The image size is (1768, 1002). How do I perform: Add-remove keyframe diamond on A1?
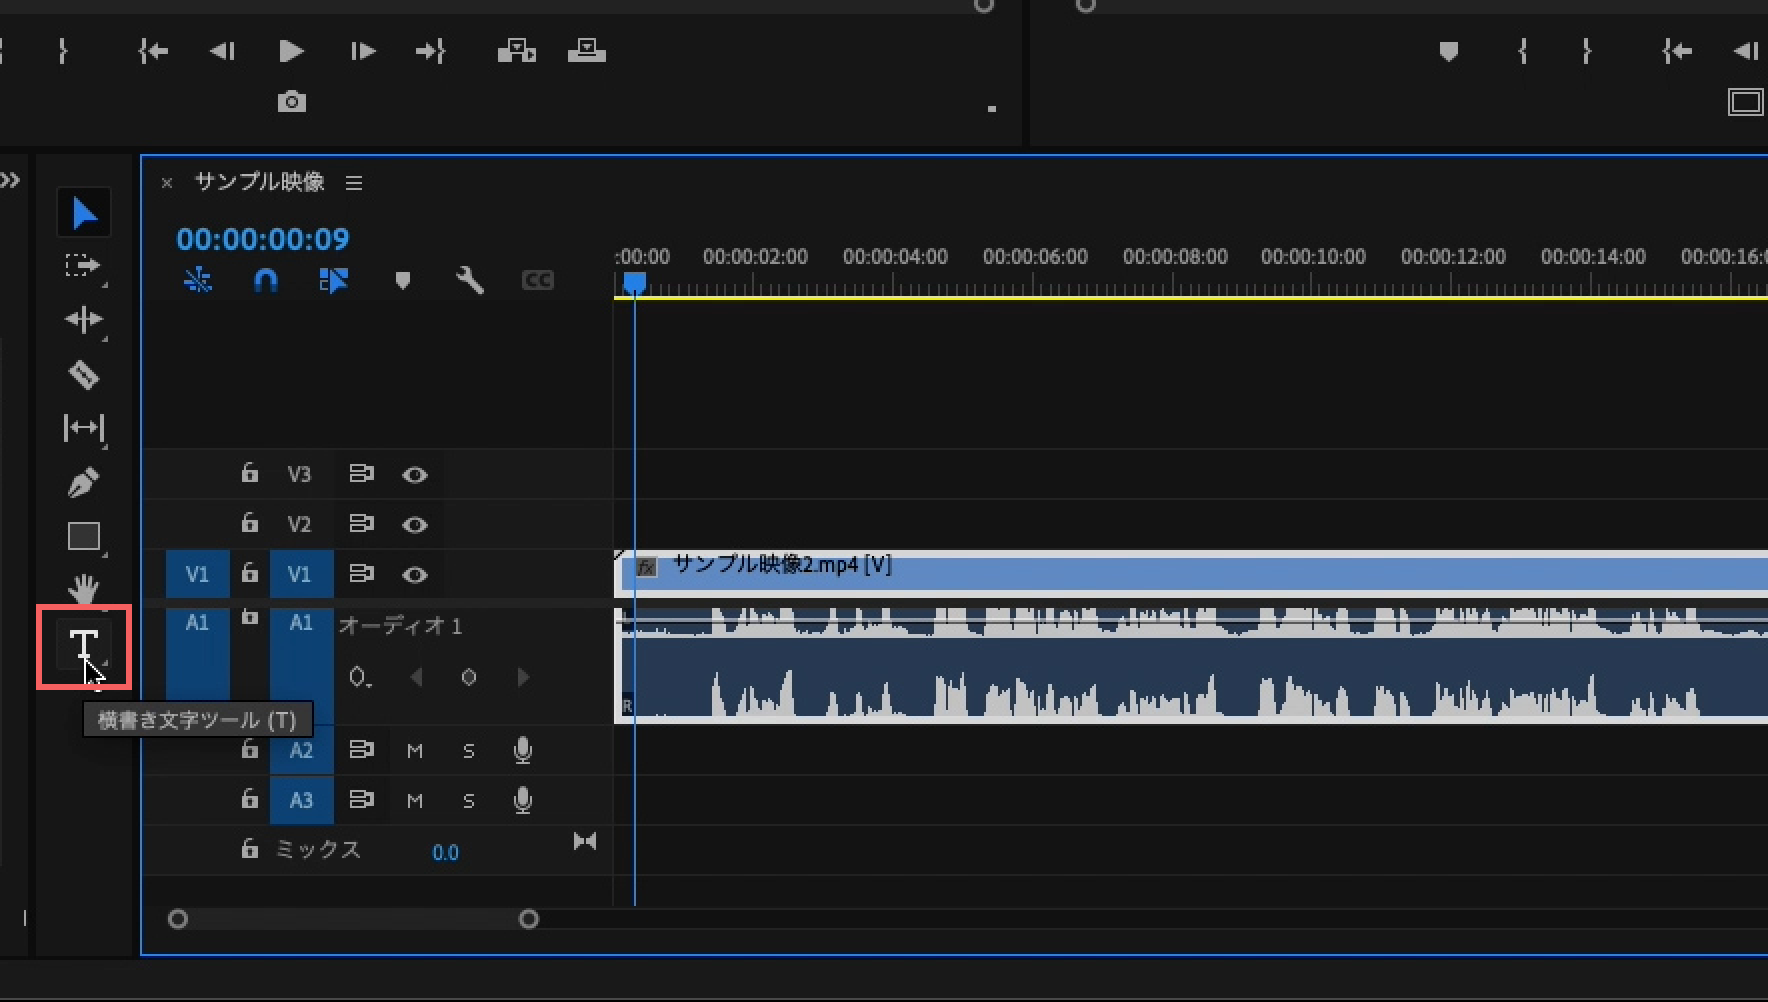pos(468,678)
